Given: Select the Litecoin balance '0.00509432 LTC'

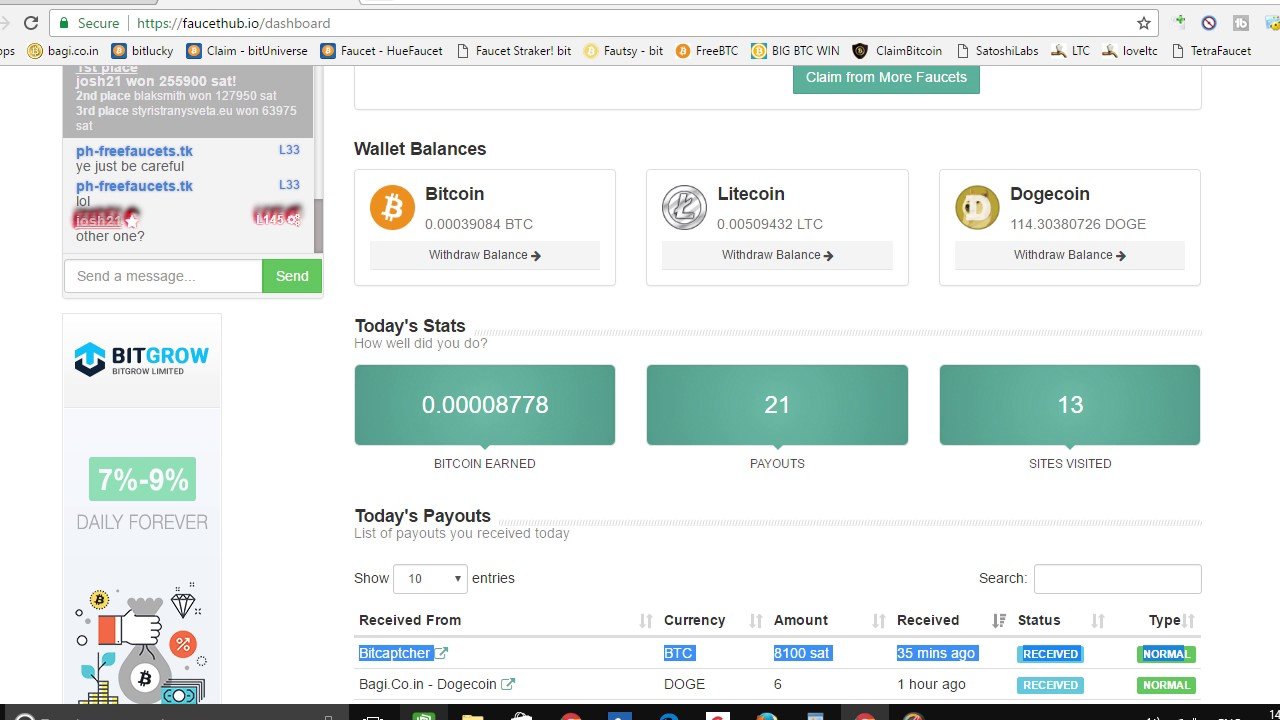Looking at the screenshot, I should click(770, 224).
